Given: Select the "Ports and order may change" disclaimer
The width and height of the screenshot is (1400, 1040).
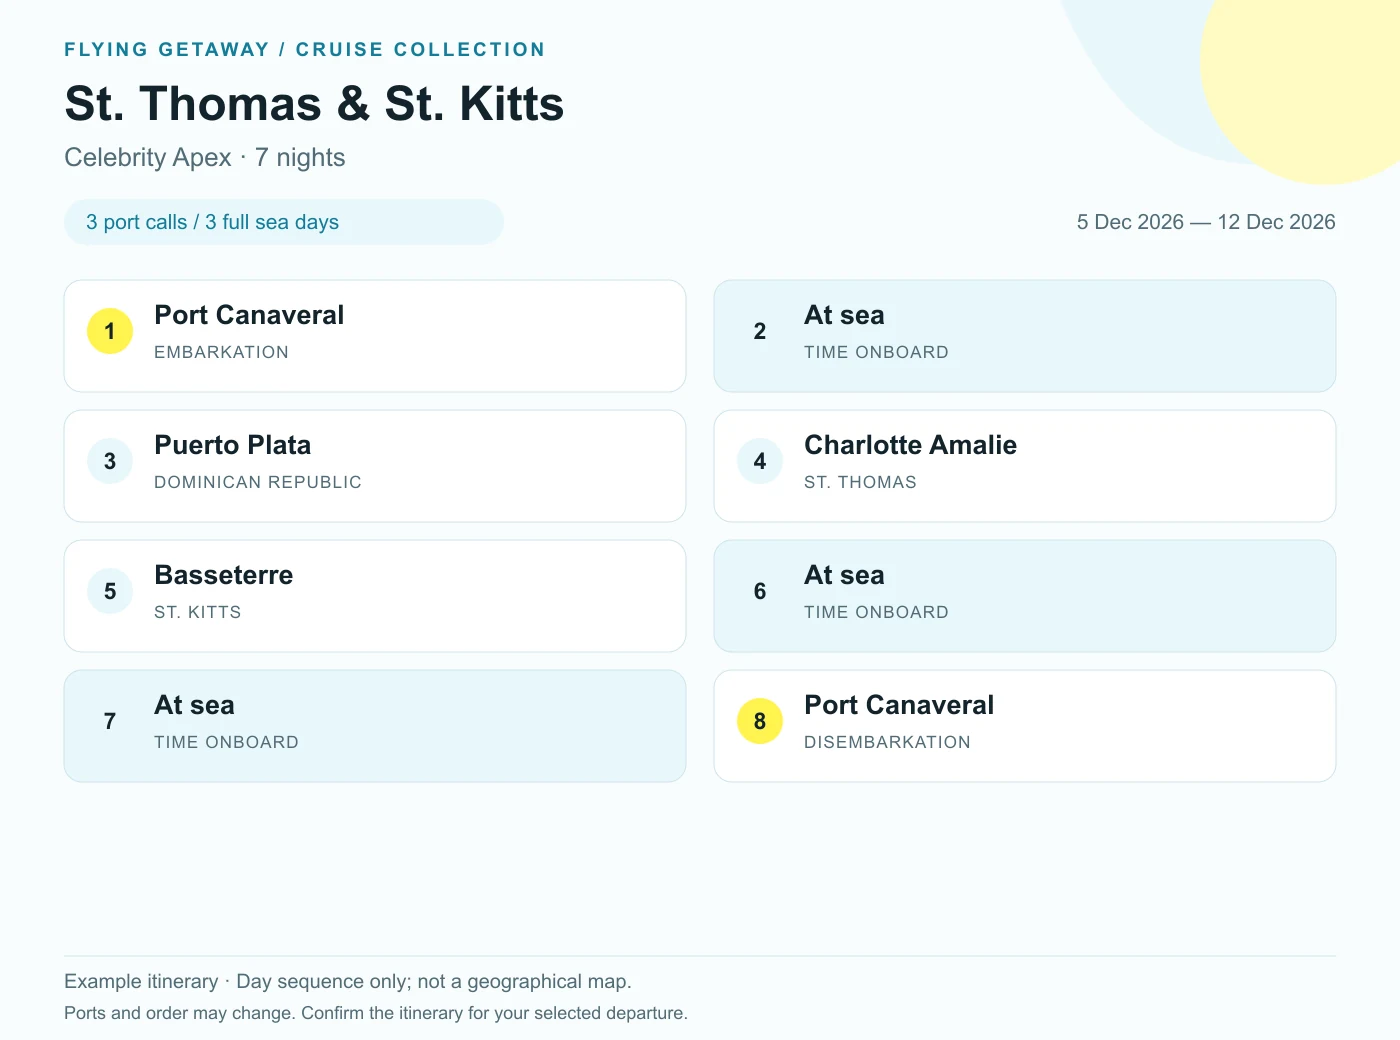Looking at the screenshot, I should pyautogui.click(x=376, y=1013).
